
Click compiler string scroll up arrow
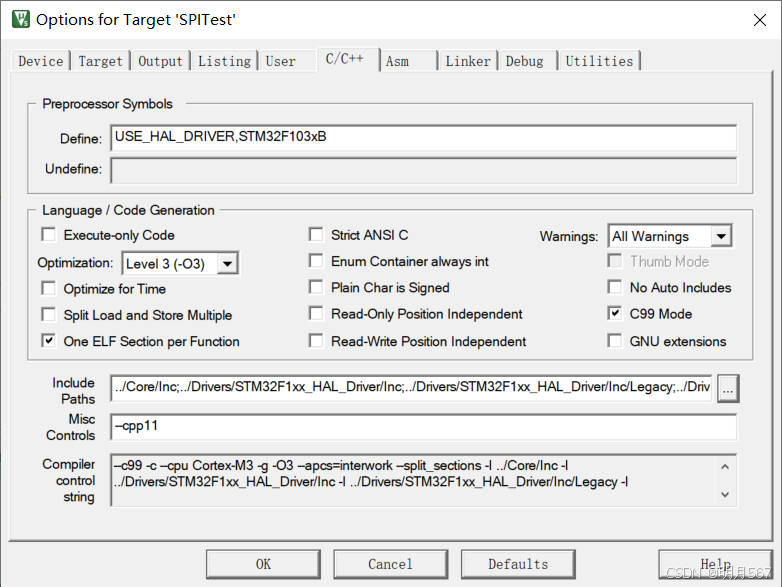[725, 467]
